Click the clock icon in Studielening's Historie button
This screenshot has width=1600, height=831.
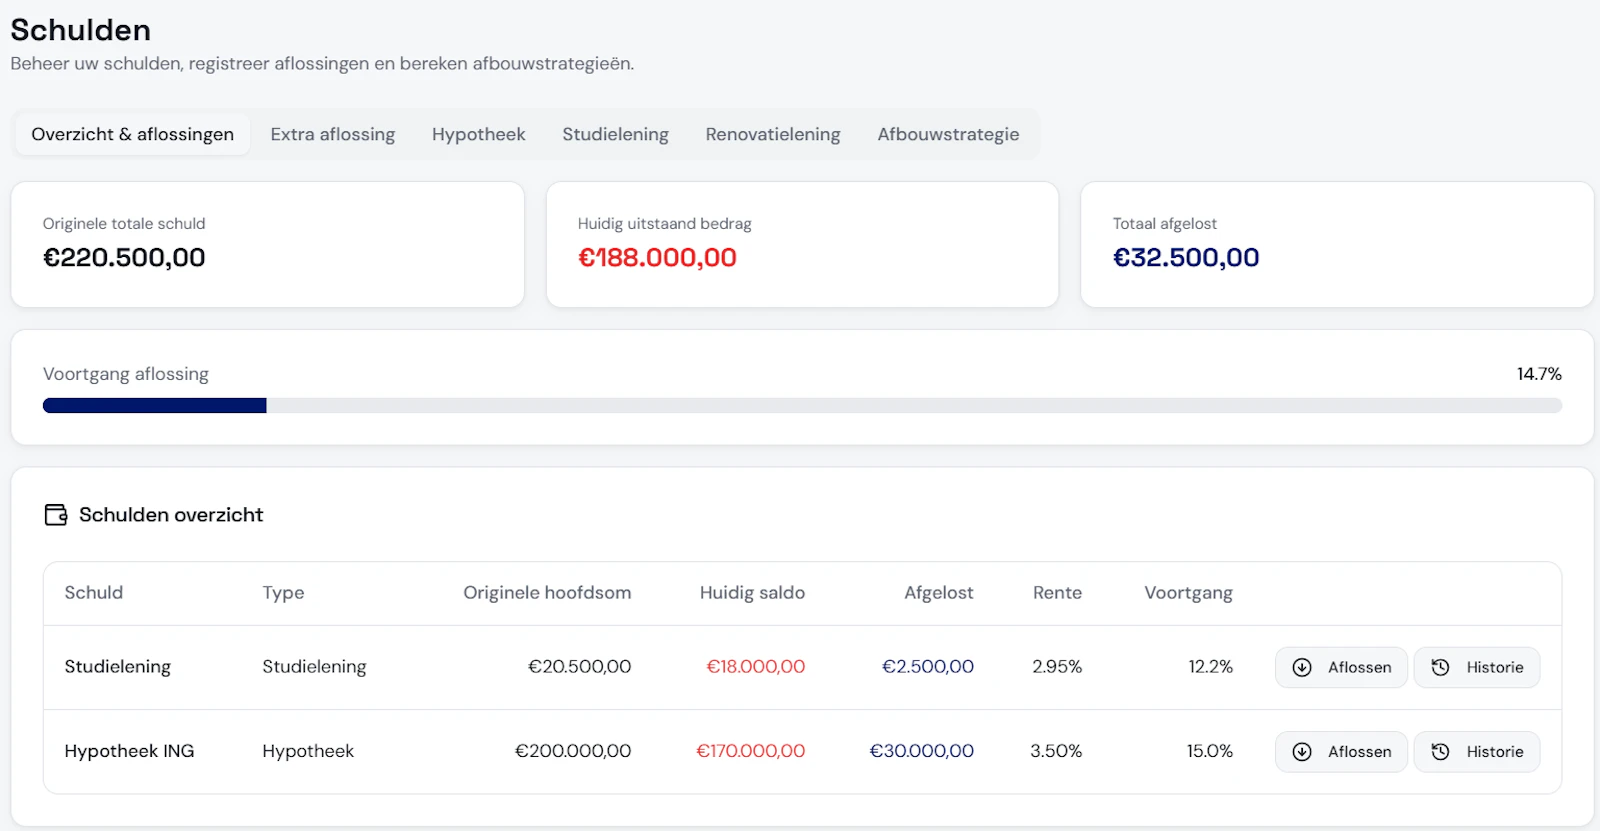pyautogui.click(x=1440, y=668)
